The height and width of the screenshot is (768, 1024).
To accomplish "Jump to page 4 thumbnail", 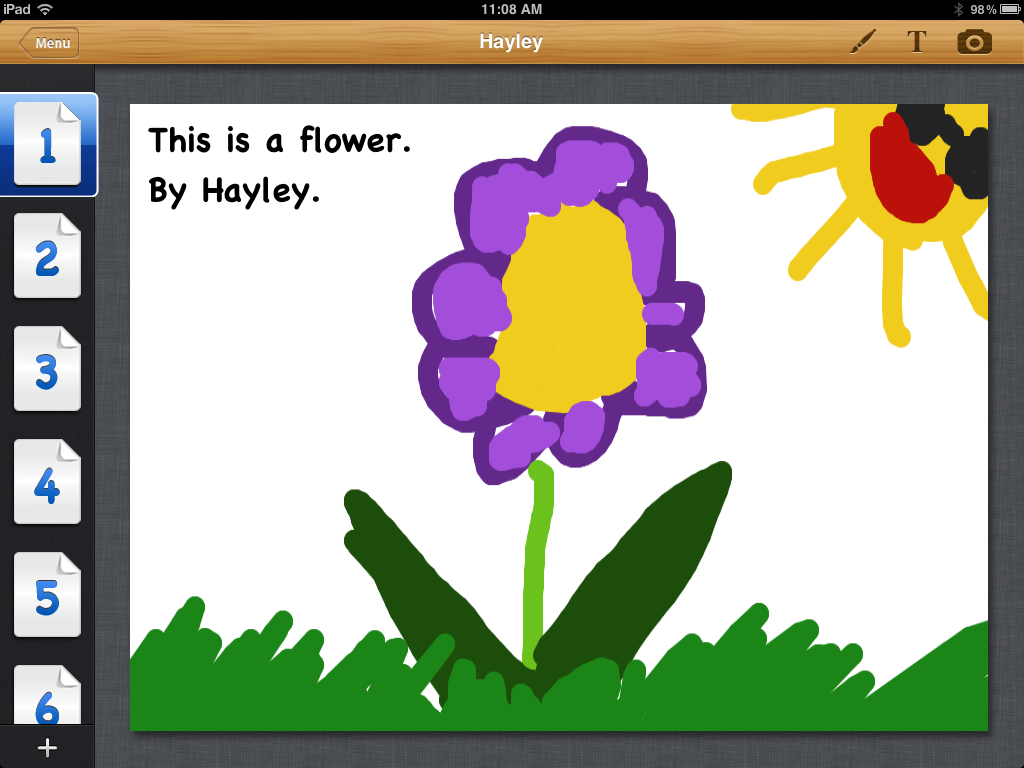I will point(47,483).
